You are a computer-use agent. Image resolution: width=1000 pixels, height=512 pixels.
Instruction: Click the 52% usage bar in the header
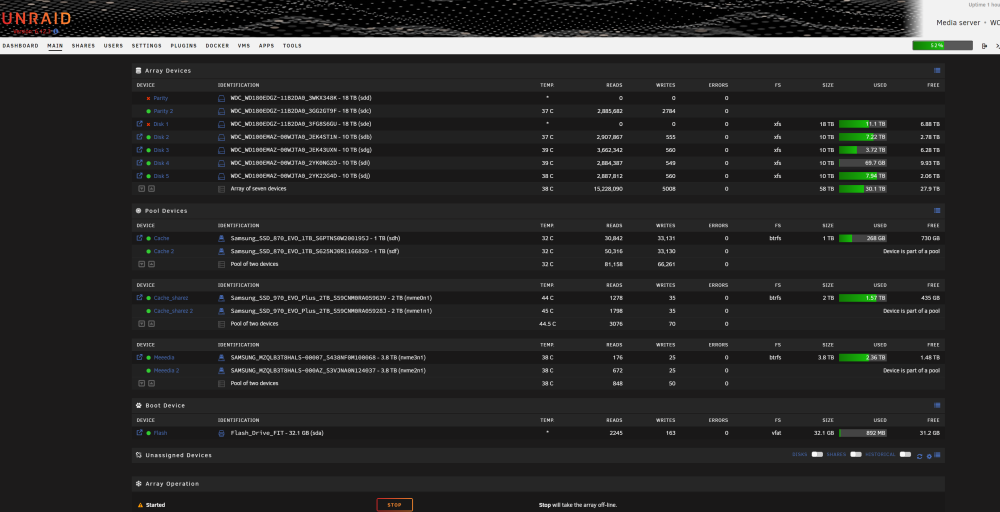tap(942, 46)
